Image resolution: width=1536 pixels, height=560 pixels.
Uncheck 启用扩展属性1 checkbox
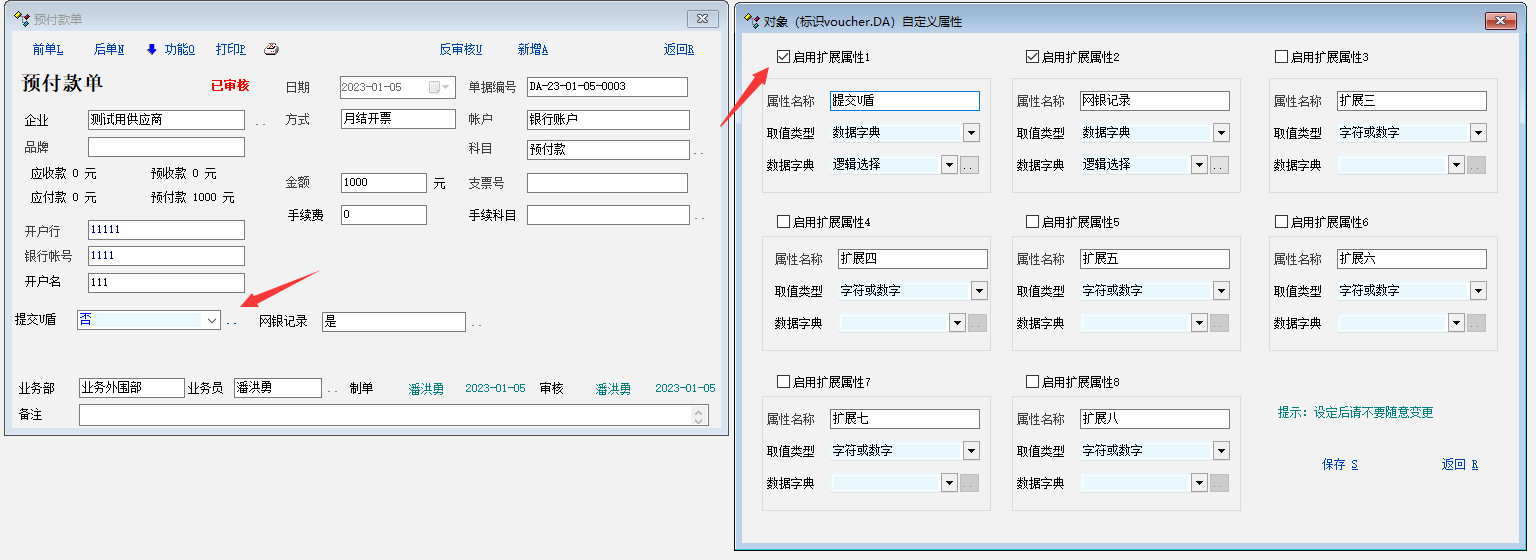click(x=783, y=57)
